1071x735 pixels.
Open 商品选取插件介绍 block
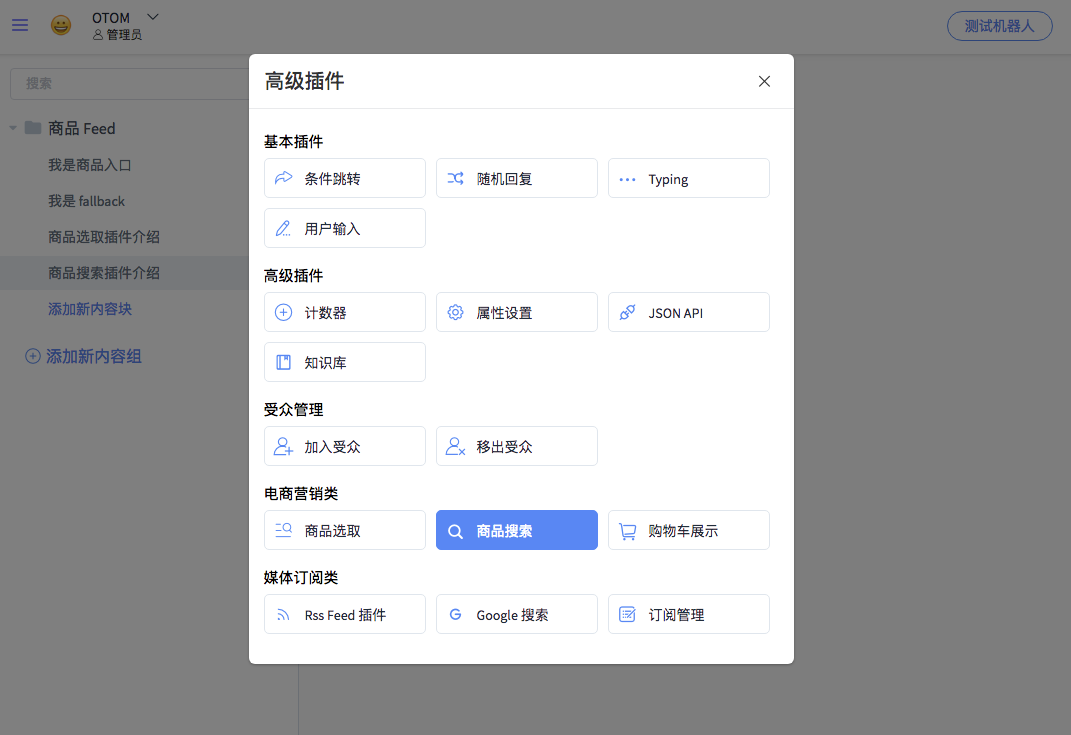[104, 237]
